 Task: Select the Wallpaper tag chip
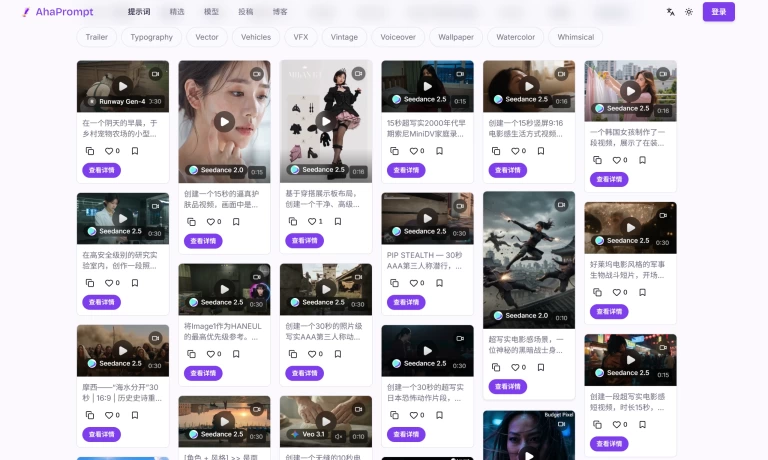pos(456,37)
